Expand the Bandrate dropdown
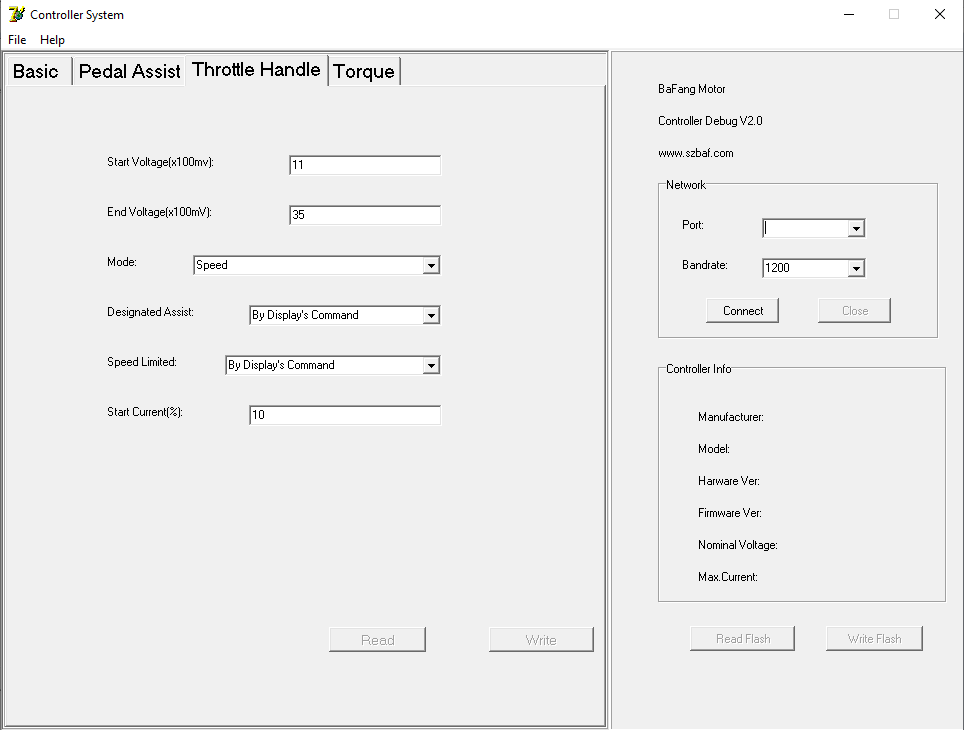The height and width of the screenshot is (730, 964). (855, 269)
